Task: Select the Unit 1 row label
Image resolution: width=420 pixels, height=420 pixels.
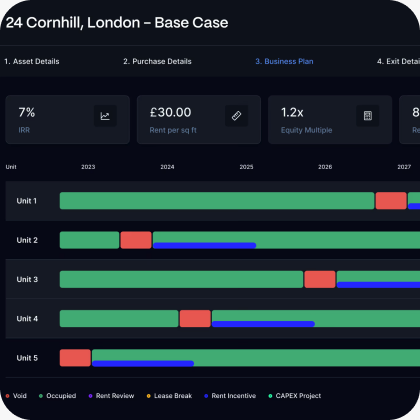Action: [27, 201]
